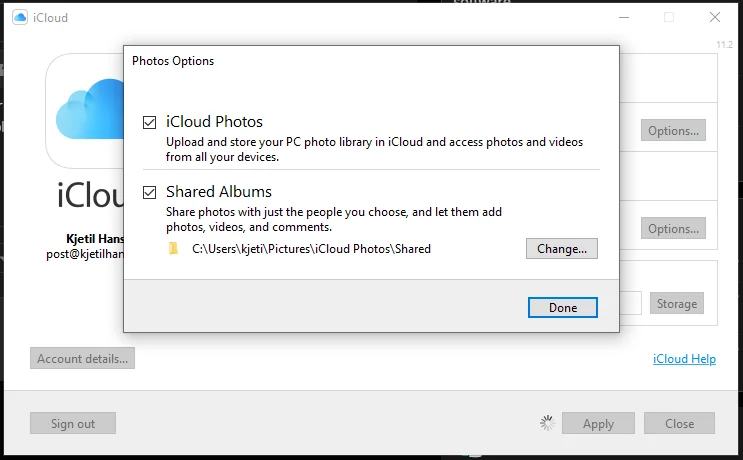Close the iCloud window with X
Screen dimensions: 743x460
[715, 18]
